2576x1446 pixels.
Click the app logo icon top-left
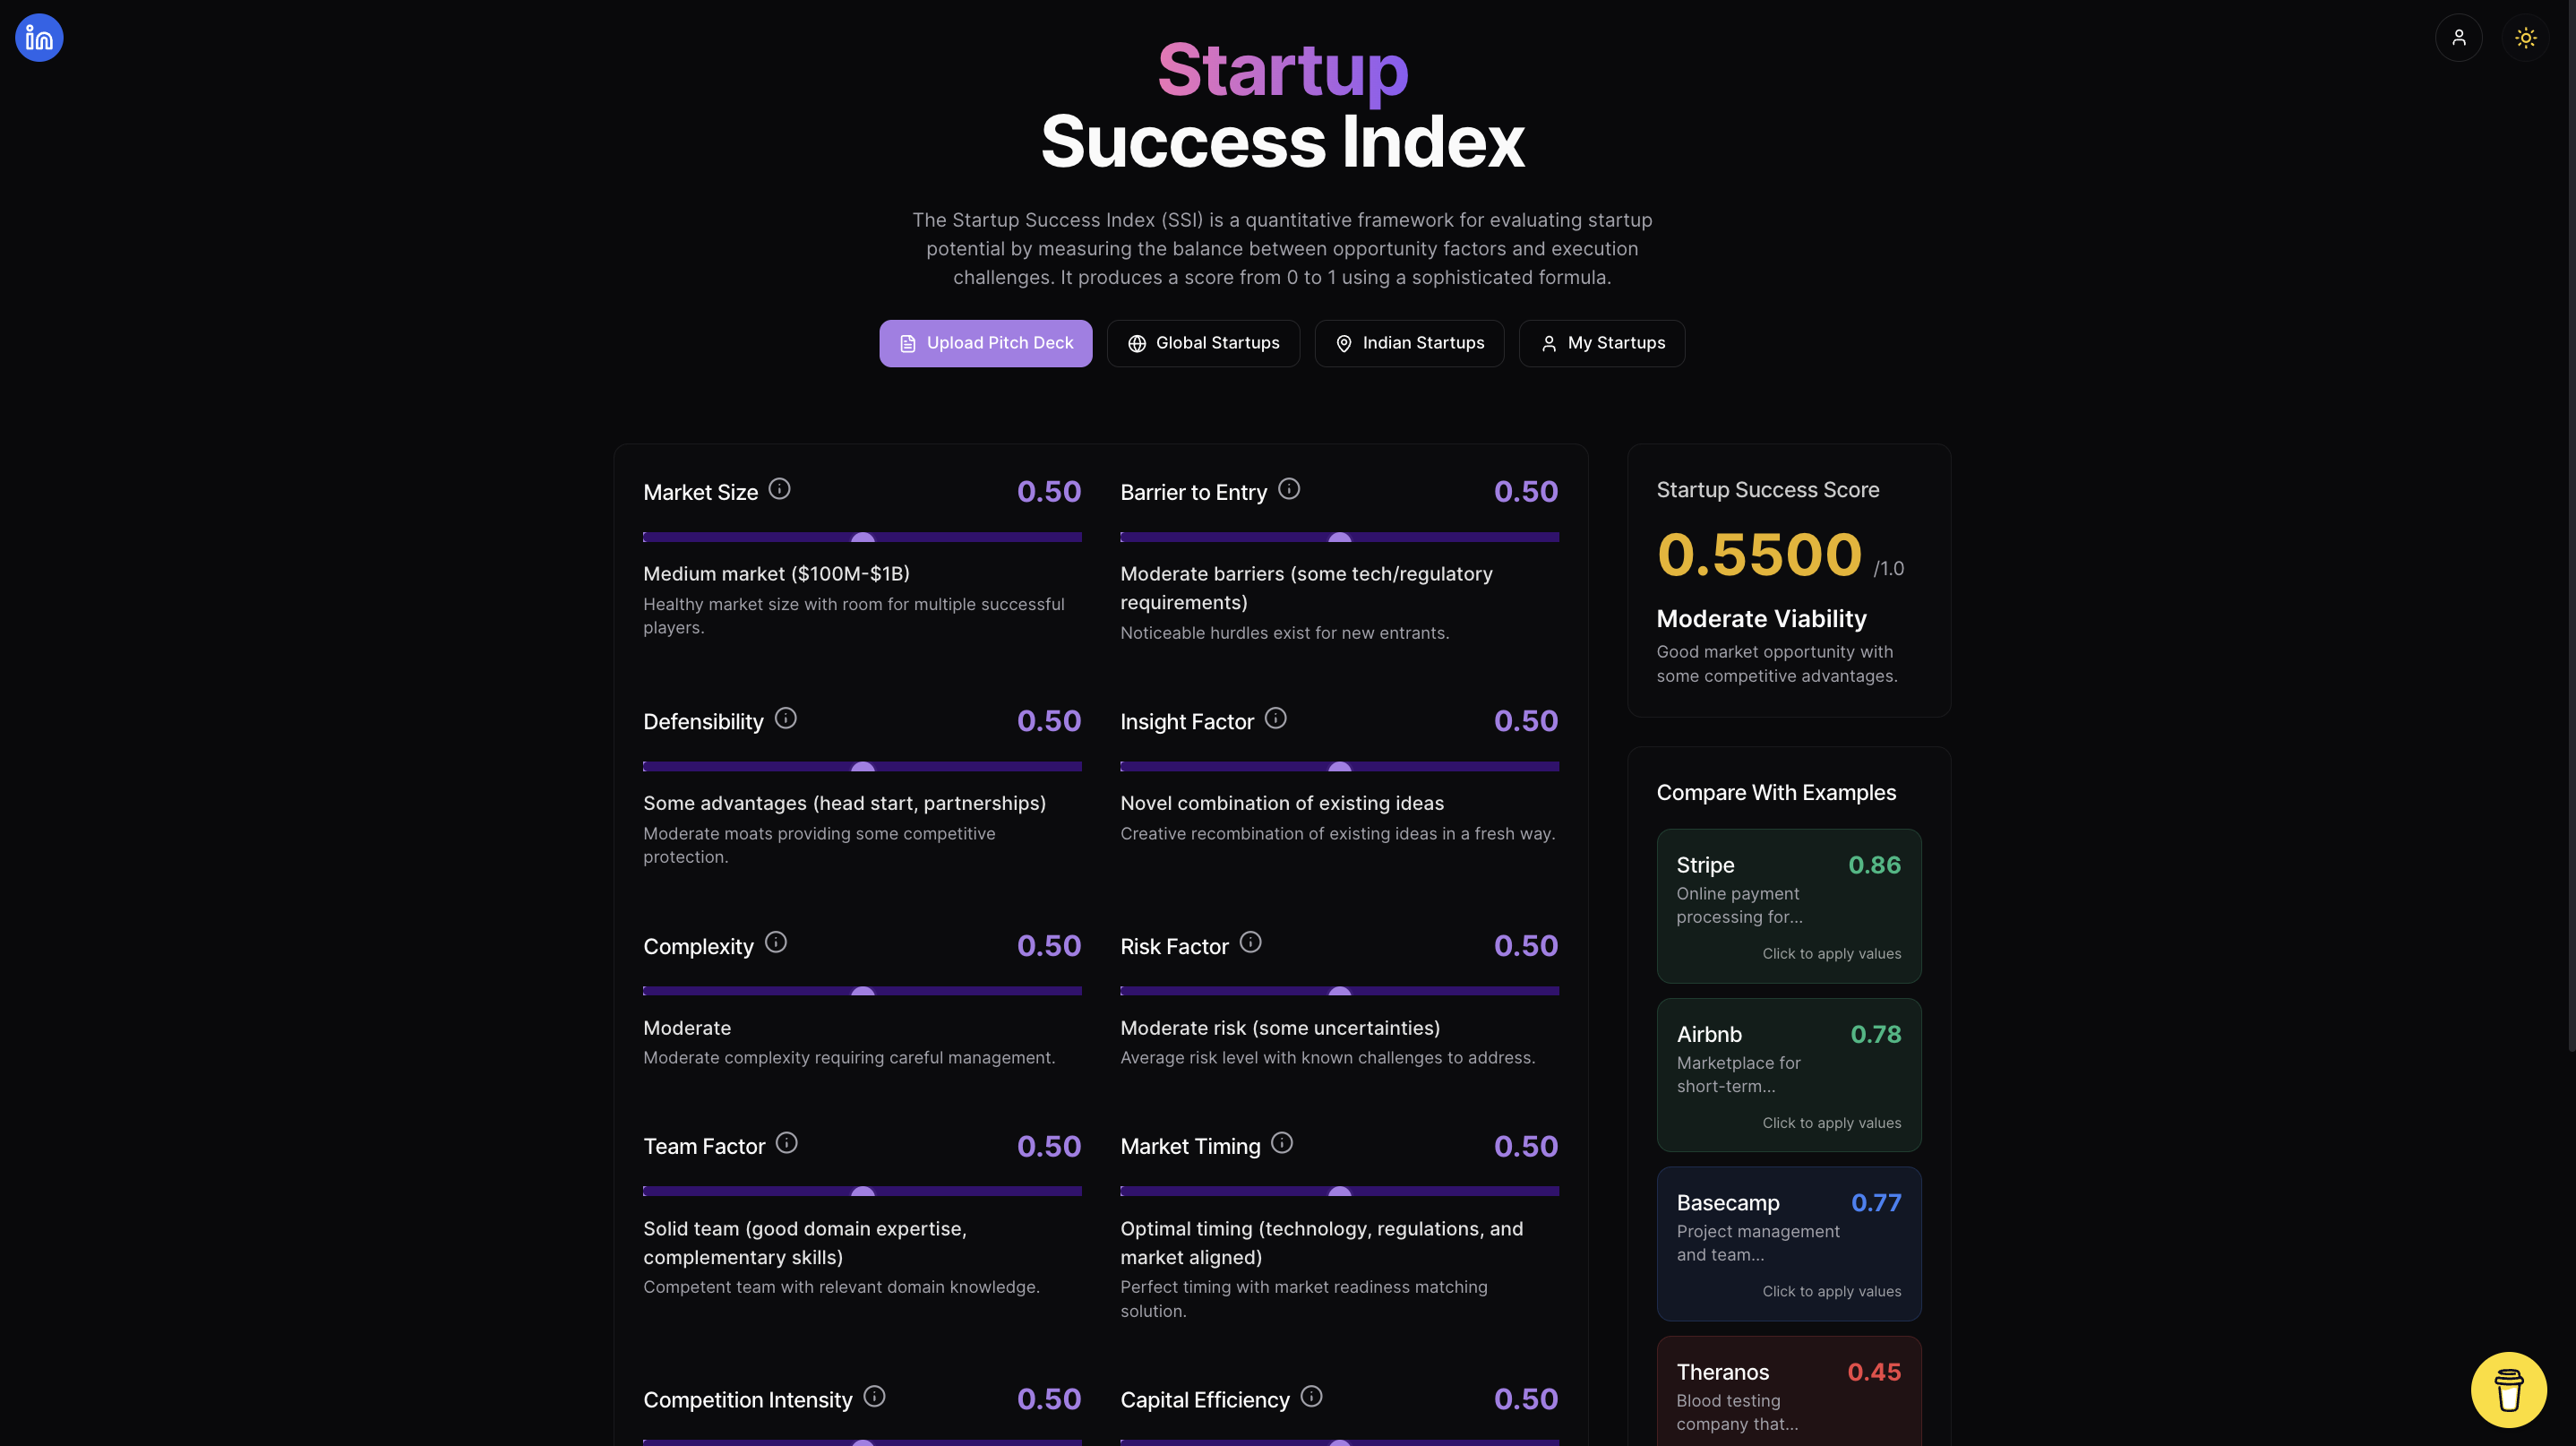pyautogui.click(x=38, y=37)
